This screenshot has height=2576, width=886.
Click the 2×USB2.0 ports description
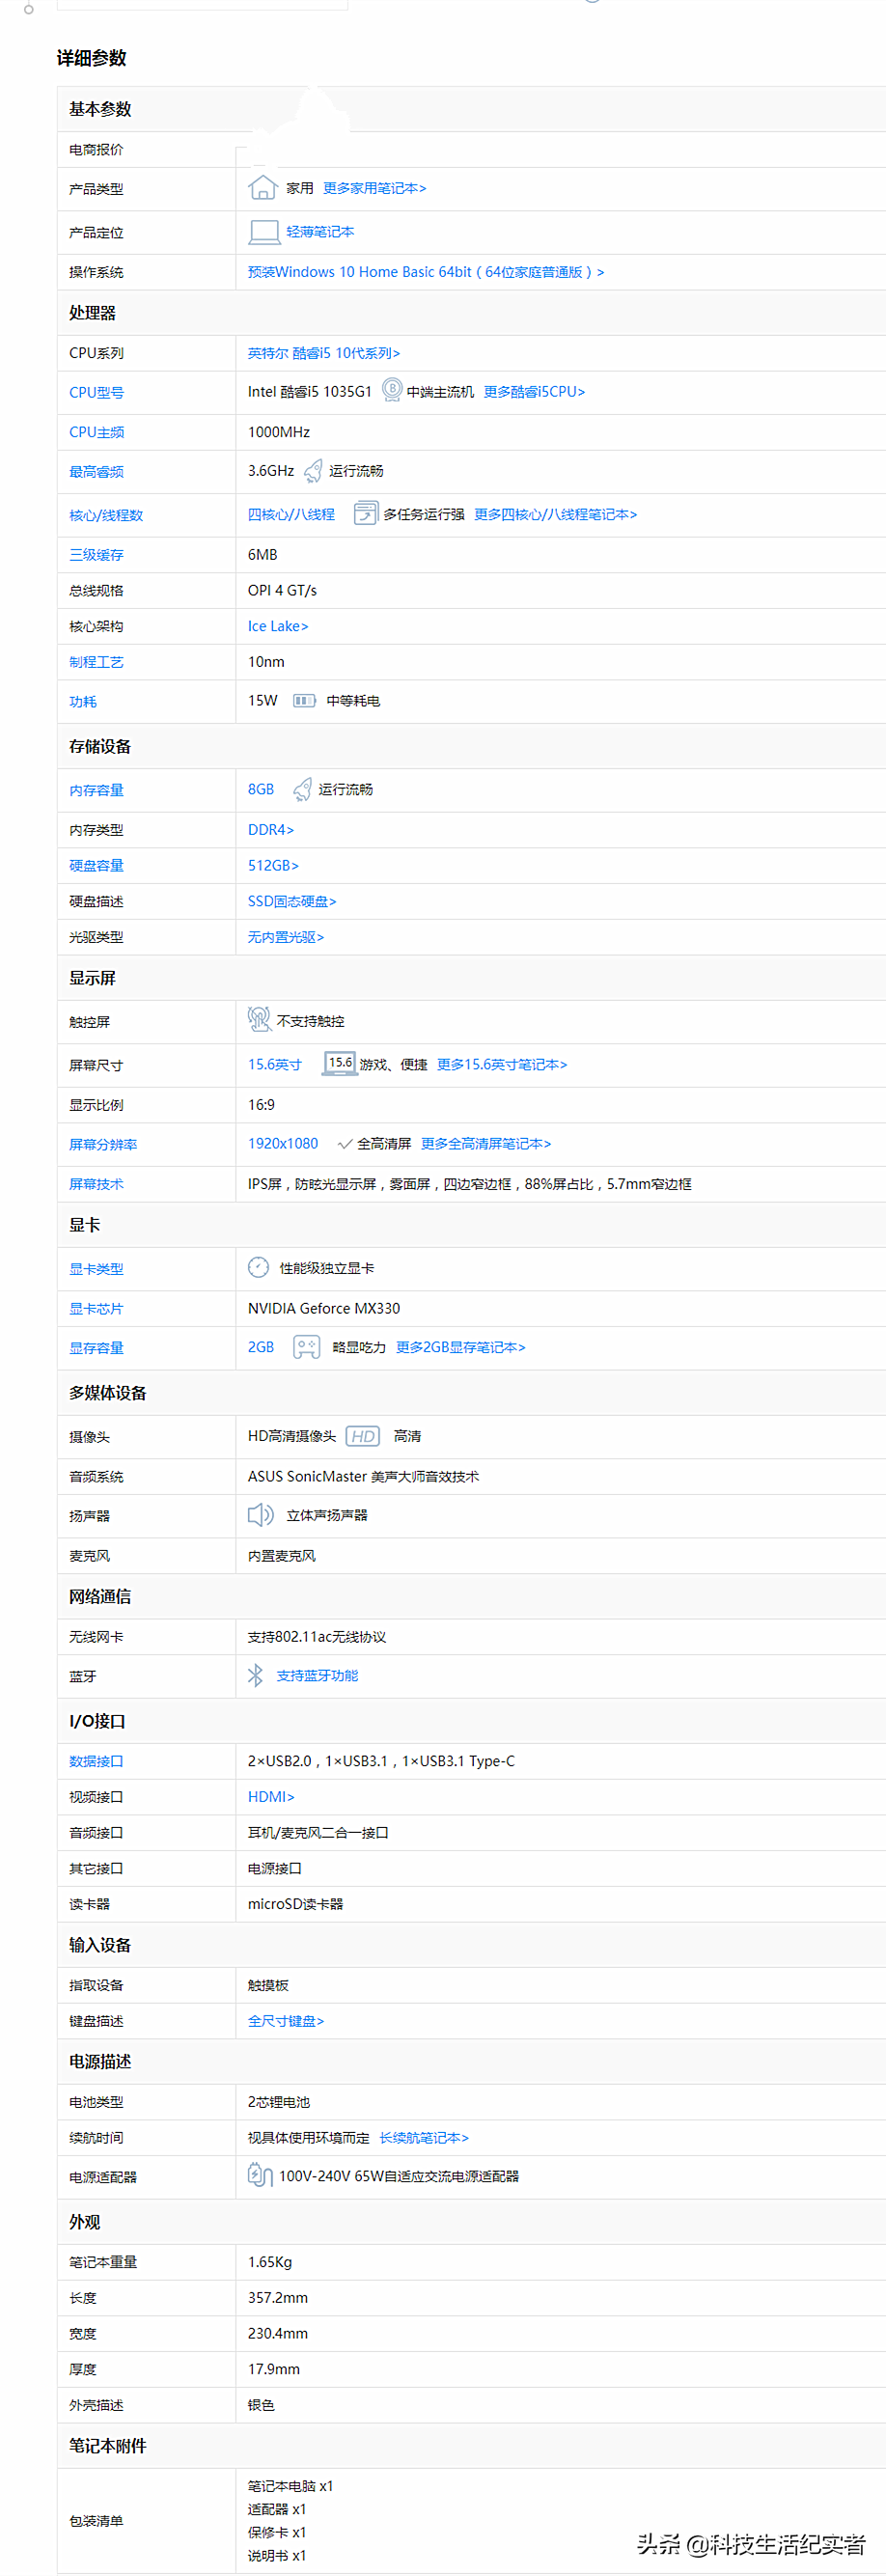coord(381,1761)
